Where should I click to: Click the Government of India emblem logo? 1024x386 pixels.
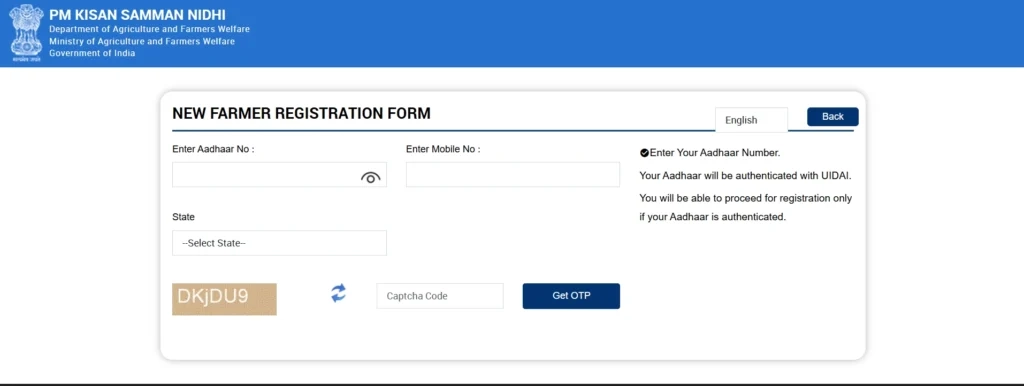pyautogui.click(x=26, y=33)
